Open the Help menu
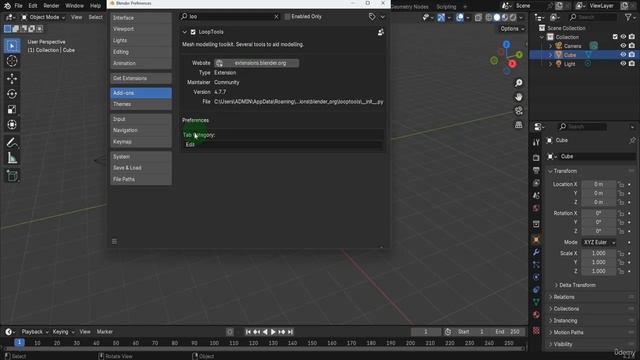The height and width of the screenshot is (360, 640). pyautogui.click(x=95, y=6)
